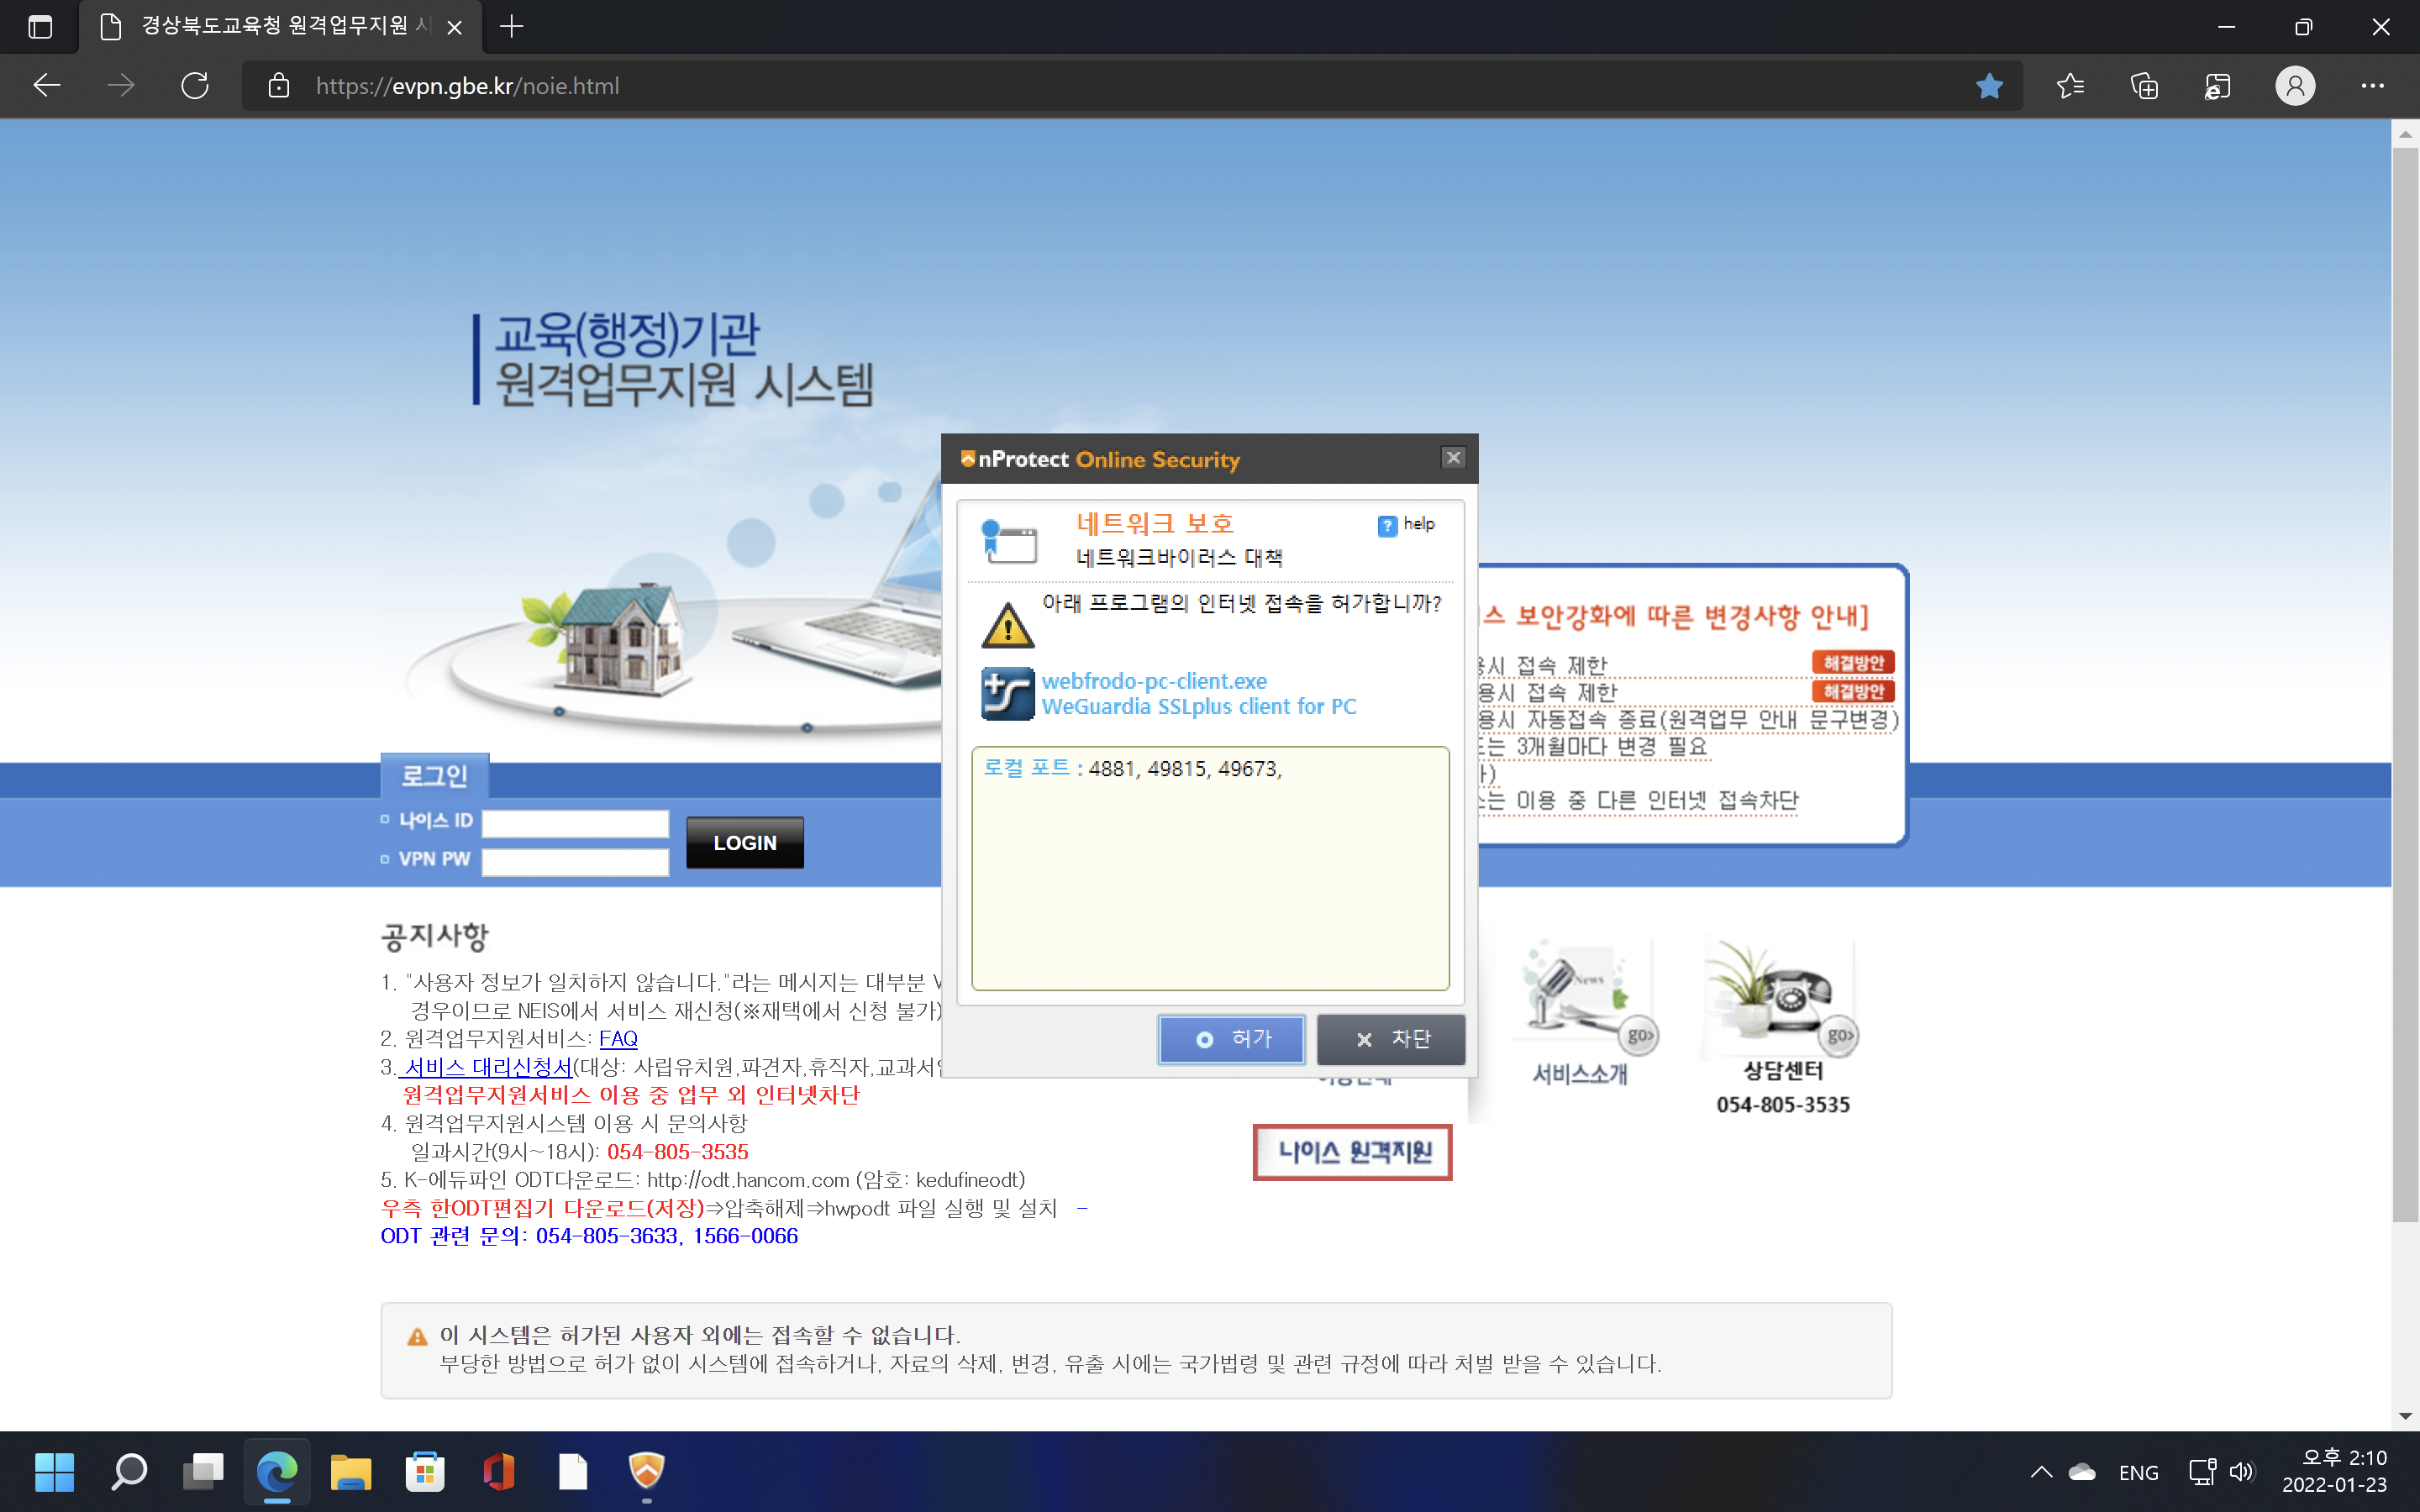The image size is (2420, 1512).
Task: Open the FAQ link in notices
Action: pos(618,1038)
